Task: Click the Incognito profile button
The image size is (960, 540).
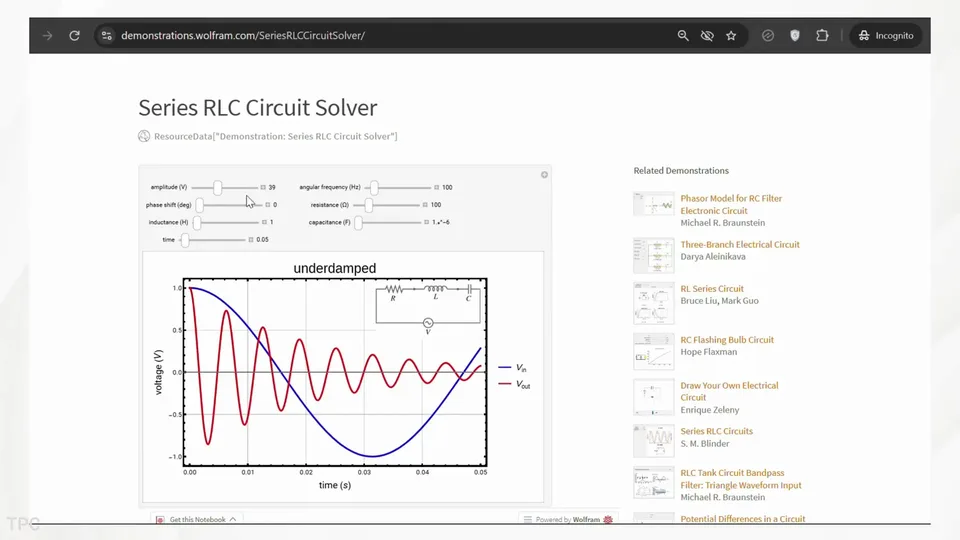Action: click(886, 36)
